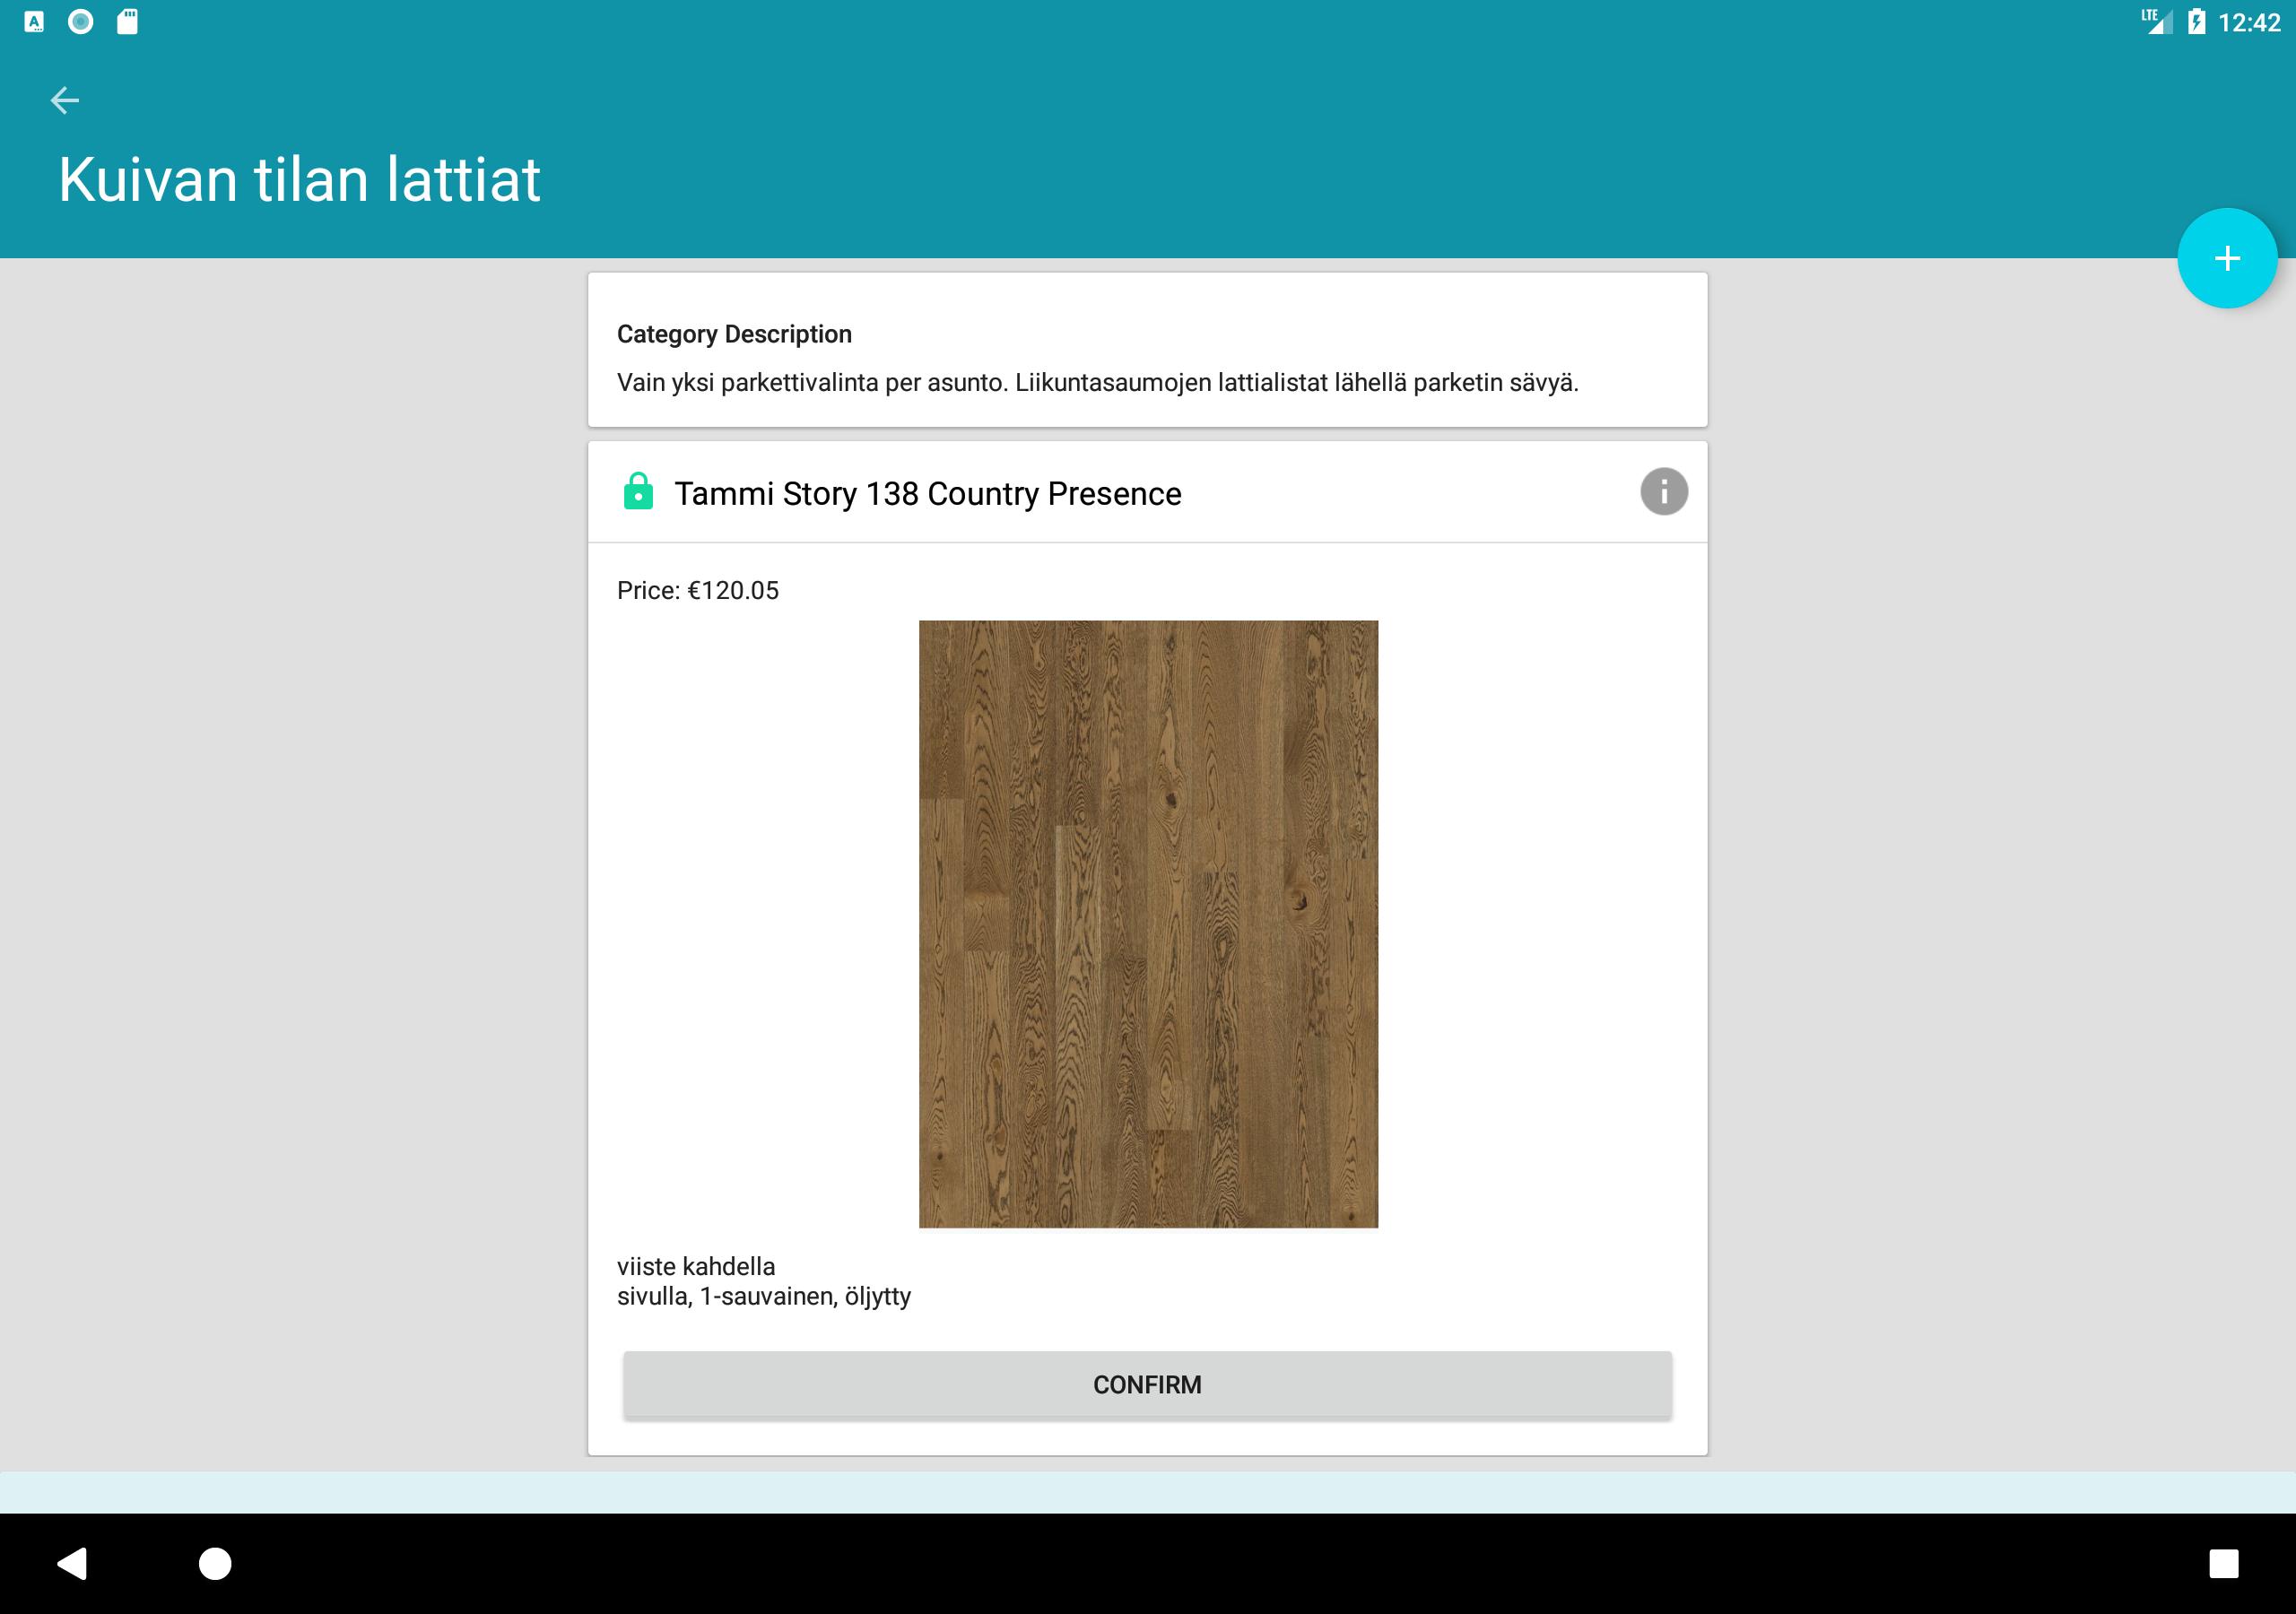The height and width of the screenshot is (1614, 2296).
Task: Tap Android home circle button
Action: 215,1563
